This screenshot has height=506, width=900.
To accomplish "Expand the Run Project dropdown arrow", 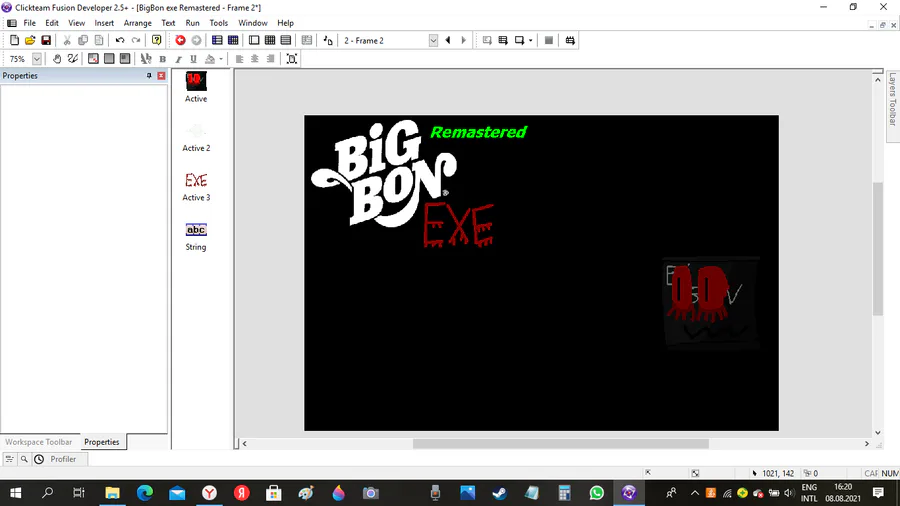I will point(530,40).
